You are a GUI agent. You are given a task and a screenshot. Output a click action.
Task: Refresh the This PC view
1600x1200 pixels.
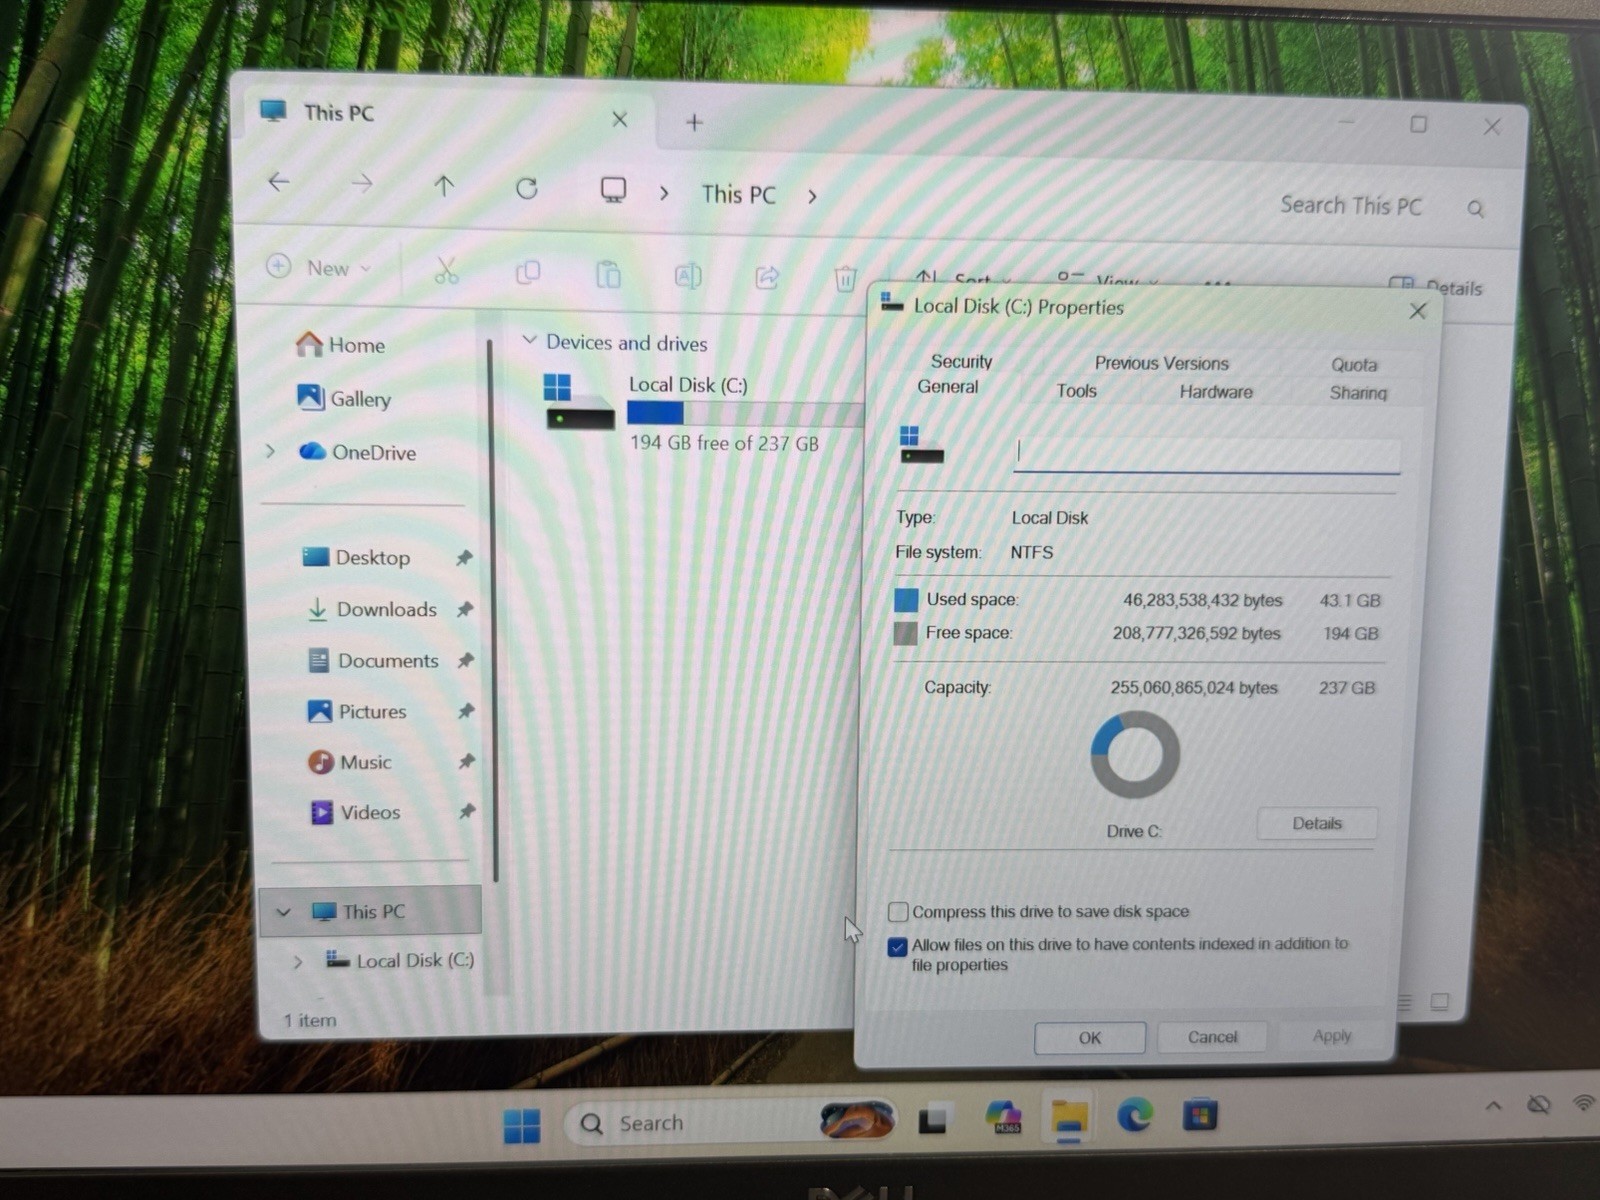[527, 188]
